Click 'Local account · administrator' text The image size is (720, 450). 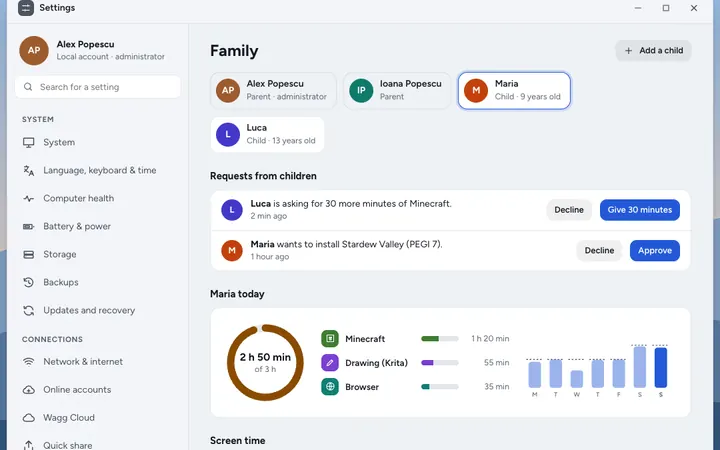pyautogui.click(x=110, y=57)
